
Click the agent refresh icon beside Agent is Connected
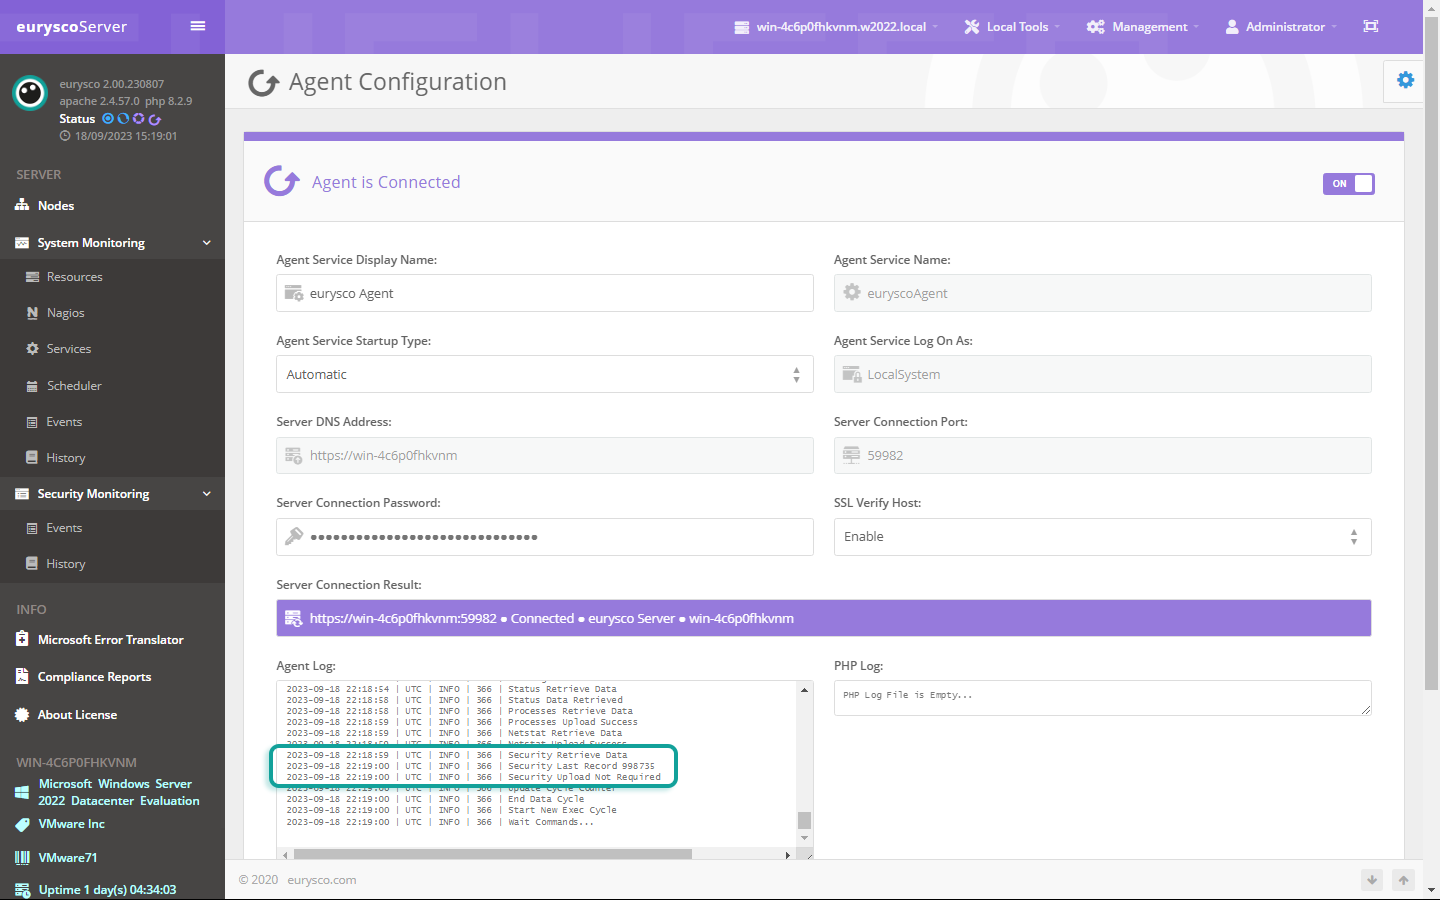click(x=282, y=181)
